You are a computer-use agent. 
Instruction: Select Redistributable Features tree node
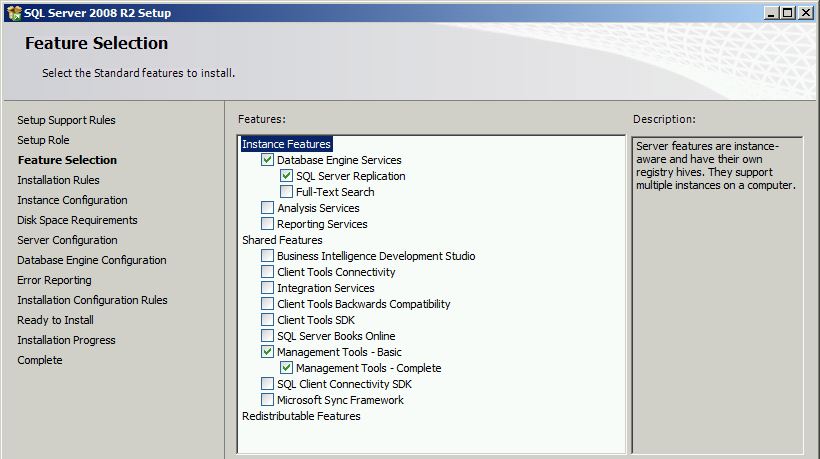click(301, 416)
